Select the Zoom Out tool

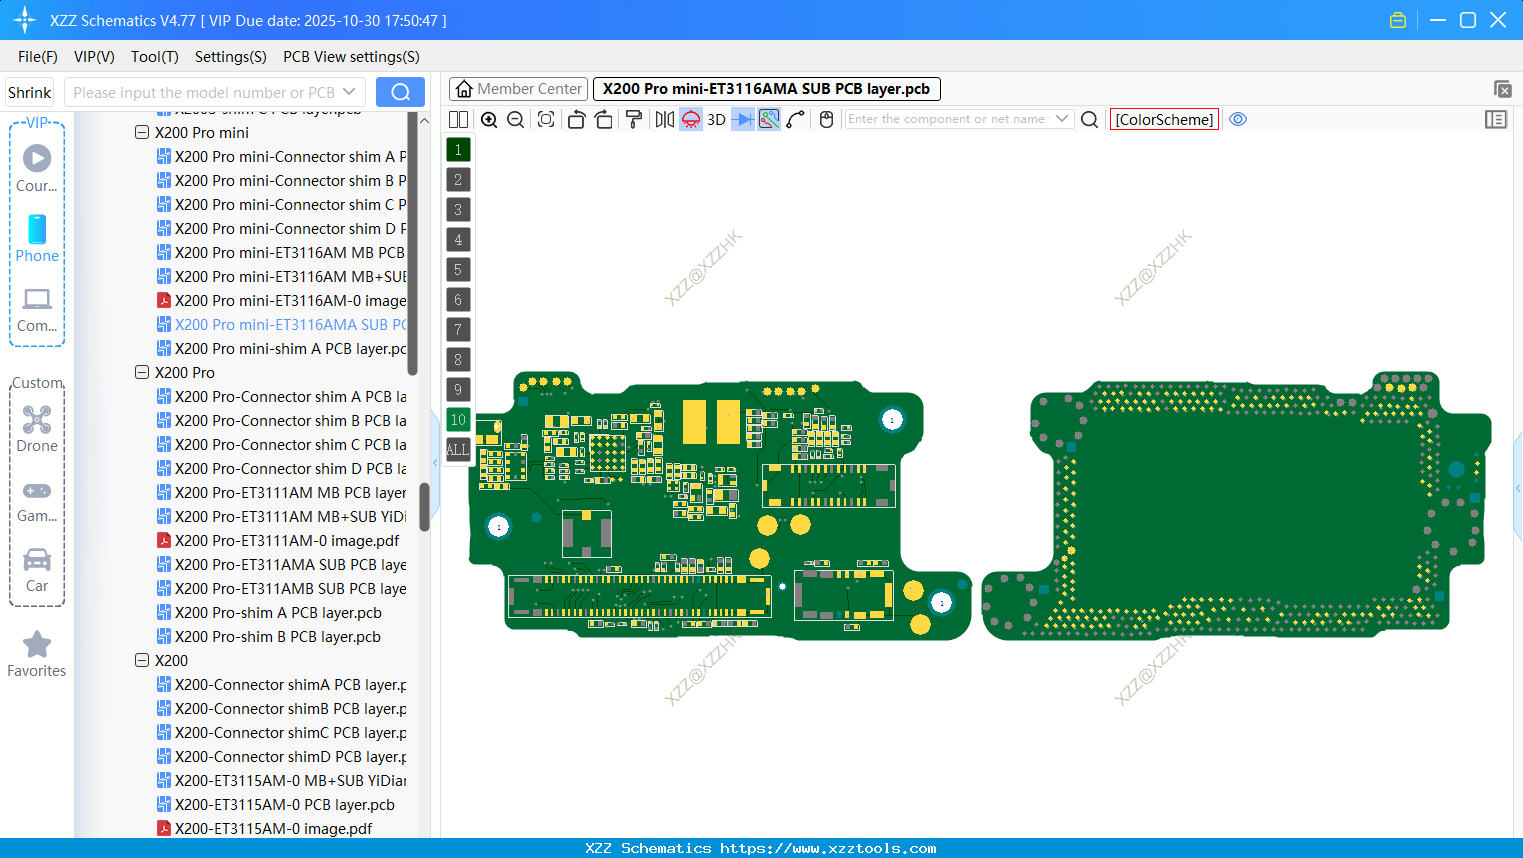(514, 119)
